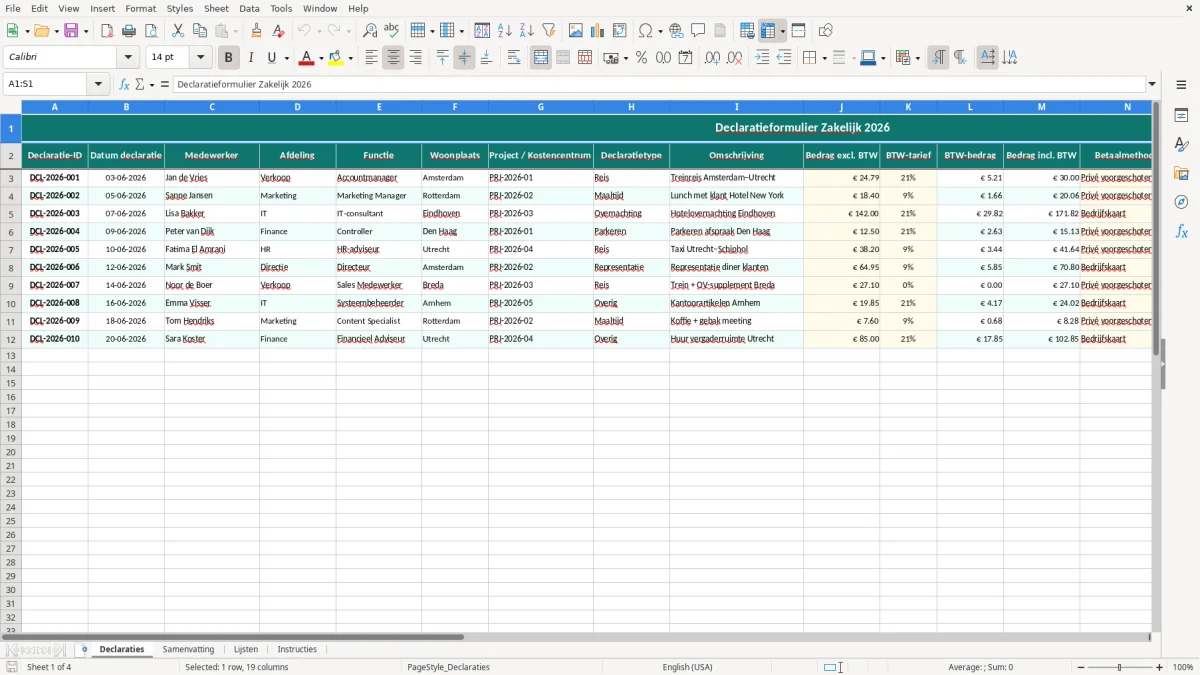Toggle Align Left
The width and height of the screenshot is (1200, 675).
372,58
